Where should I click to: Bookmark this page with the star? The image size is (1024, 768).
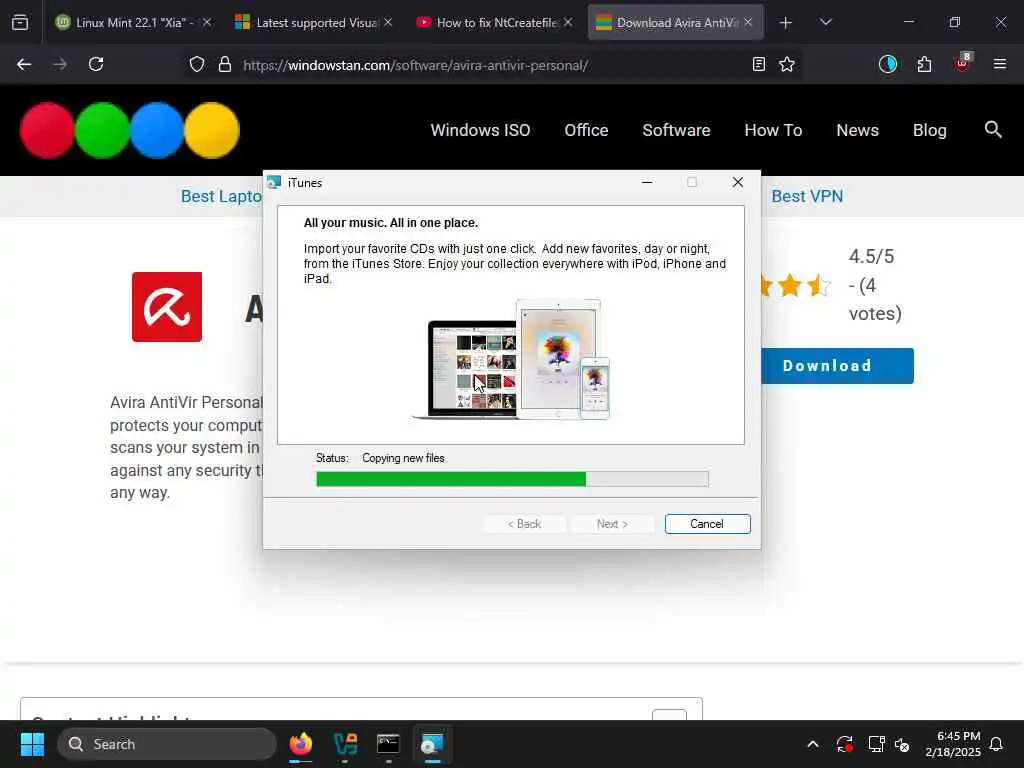(x=787, y=64)
